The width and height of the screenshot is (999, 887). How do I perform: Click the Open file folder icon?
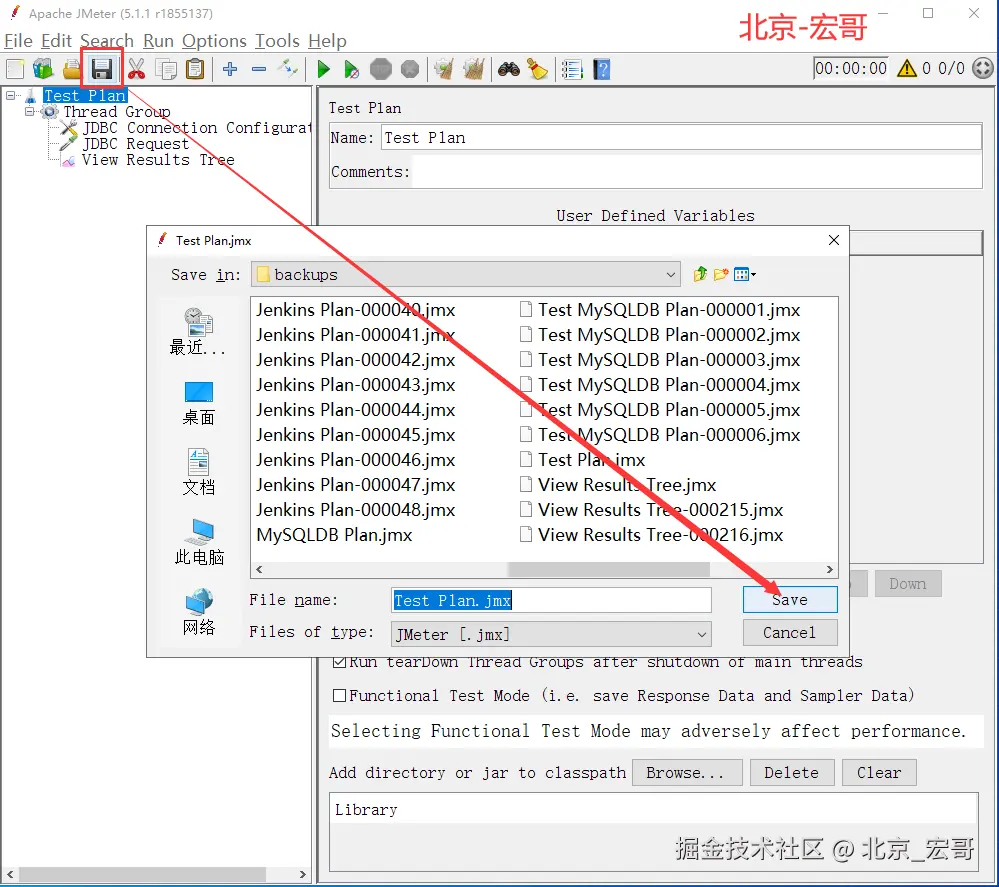coord(72,69)
